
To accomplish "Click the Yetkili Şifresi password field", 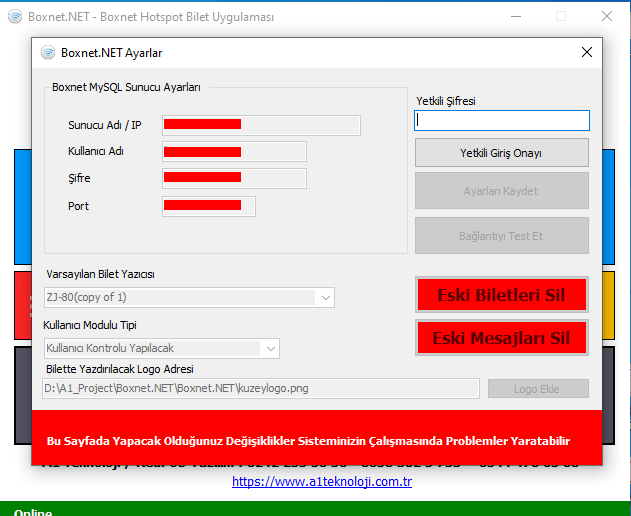I will click(x=502, y=120).
